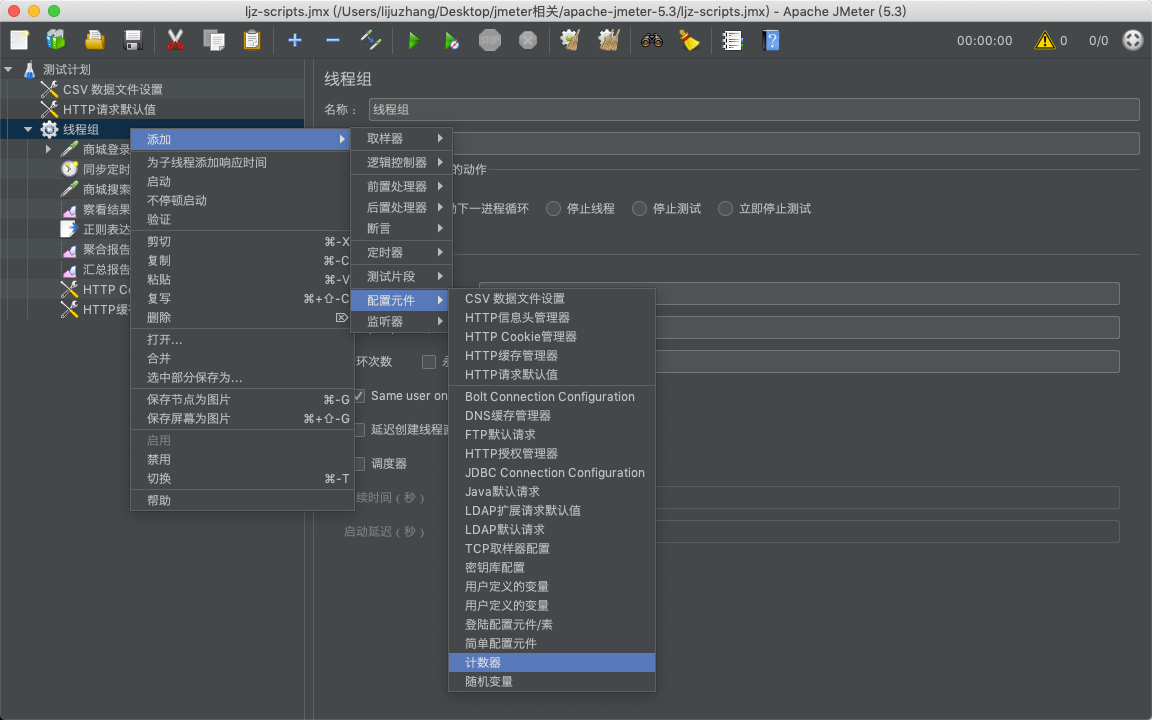Choose 随机变量 from the config menu
The image size is (1152, 720).
[552, 682]
